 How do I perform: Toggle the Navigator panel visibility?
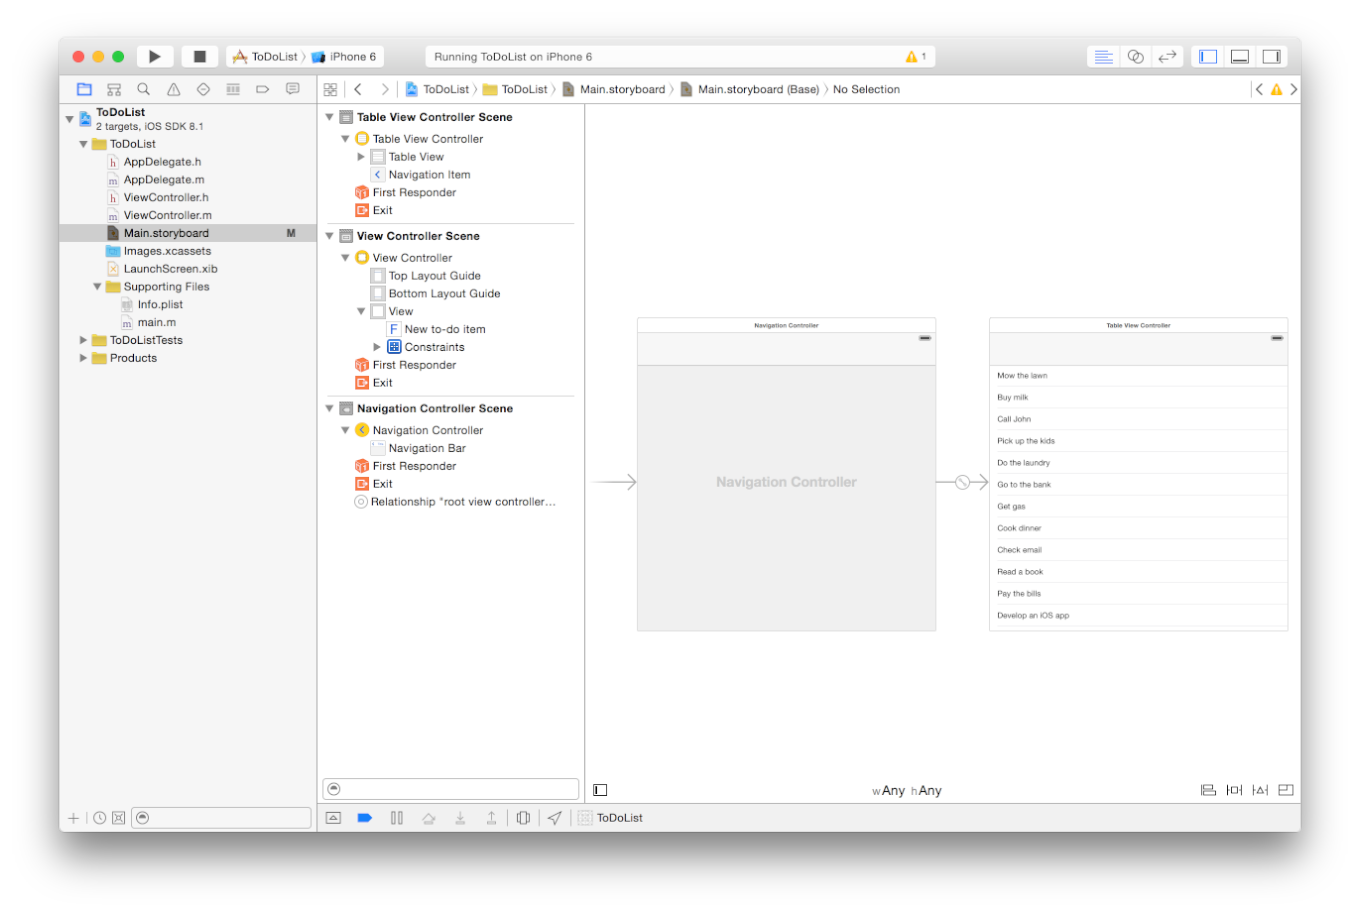pos(1208,57)
